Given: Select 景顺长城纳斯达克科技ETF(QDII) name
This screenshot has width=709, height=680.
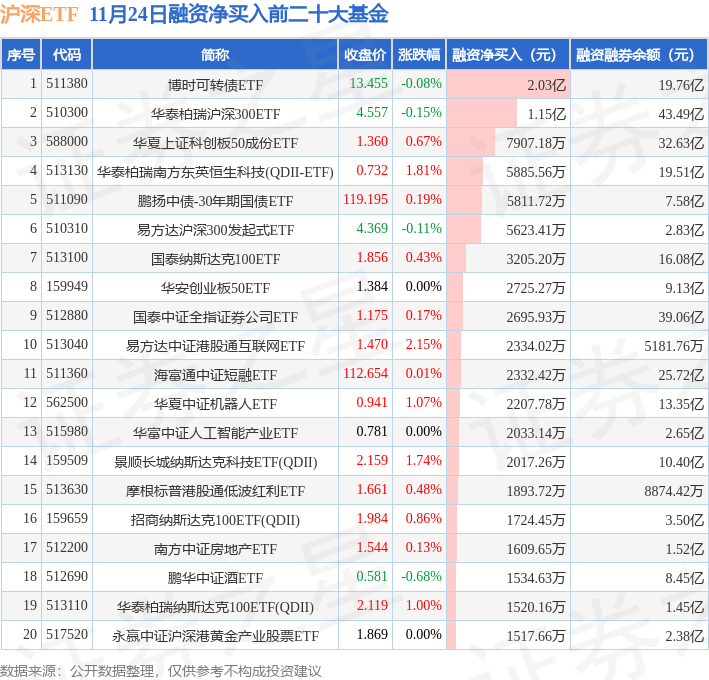Looking at the screenshot, I should point(215,461).
